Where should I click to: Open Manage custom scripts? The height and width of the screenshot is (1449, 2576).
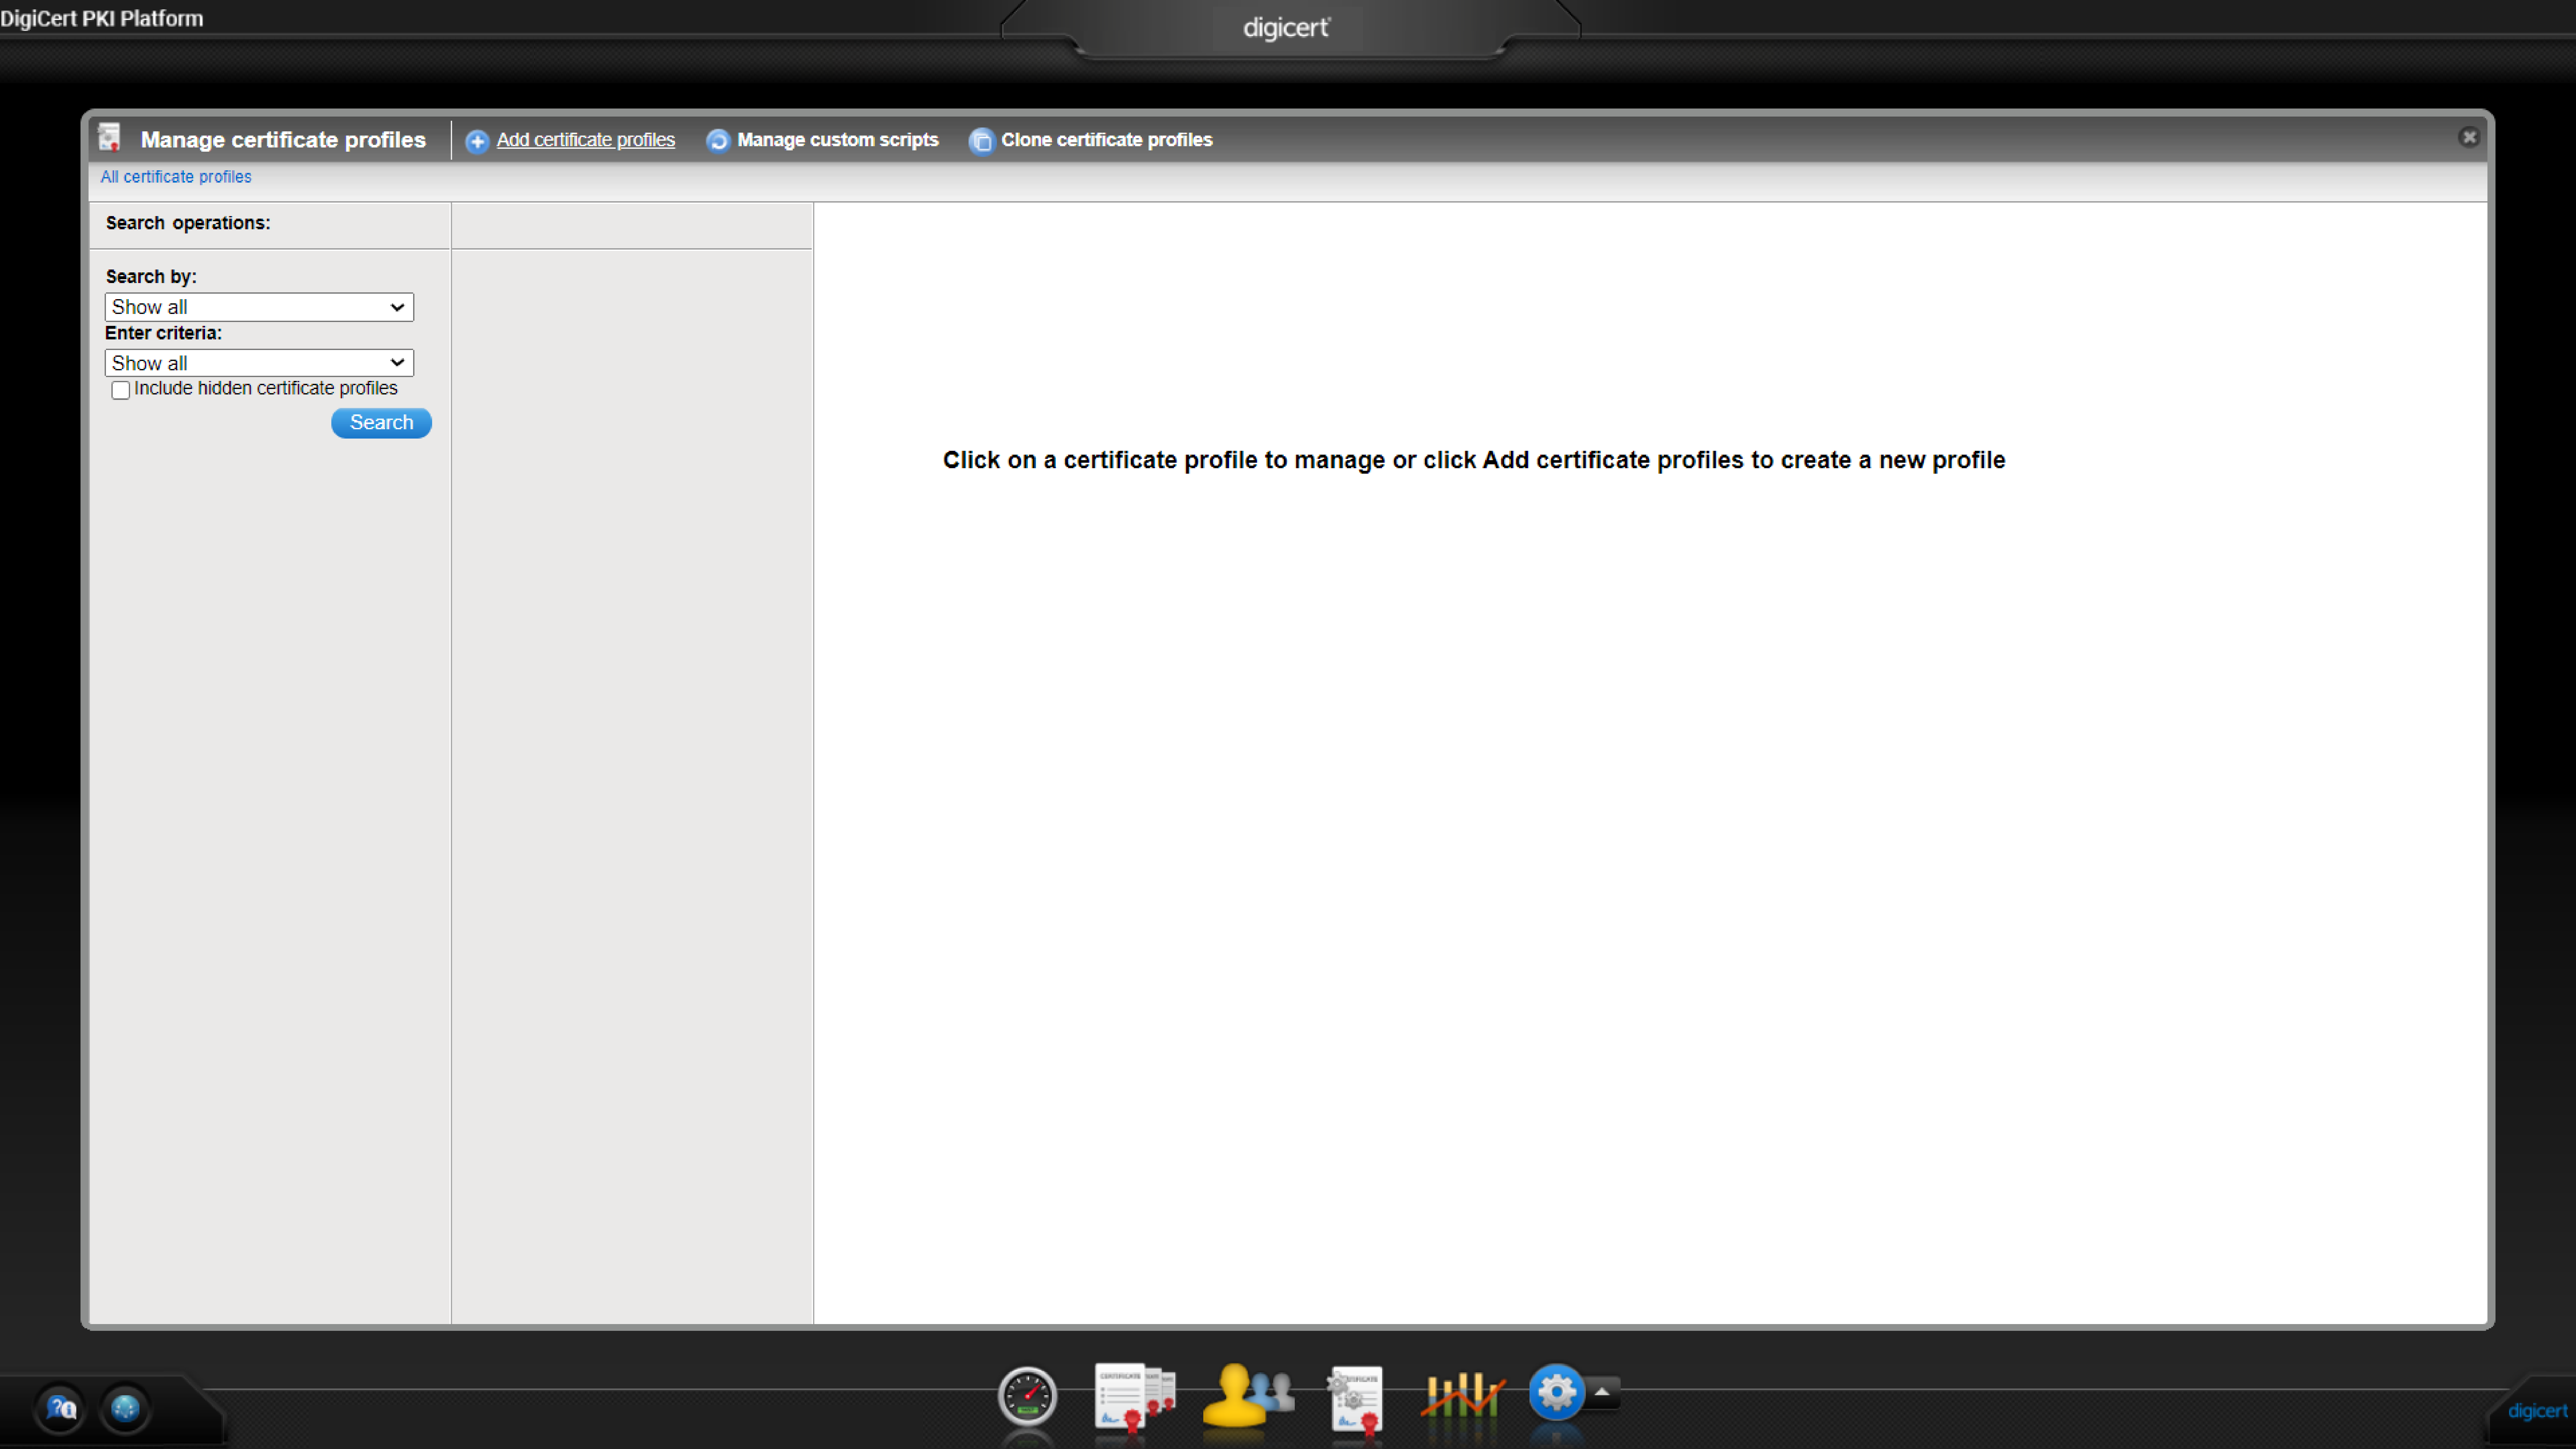837,140
